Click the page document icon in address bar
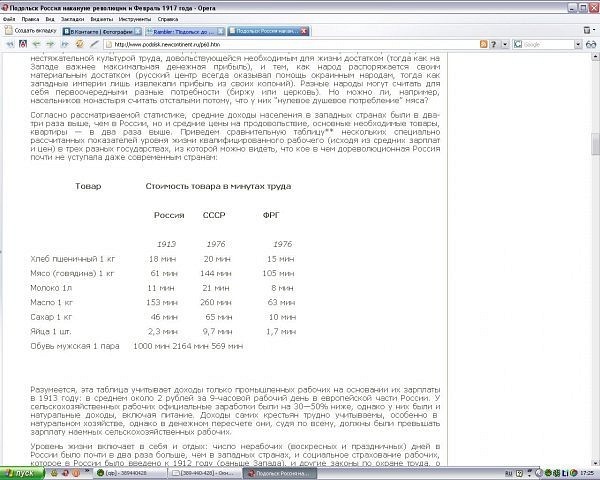This screenshot has width=600, height=480. pyautogui.click(x=109, y=44)
